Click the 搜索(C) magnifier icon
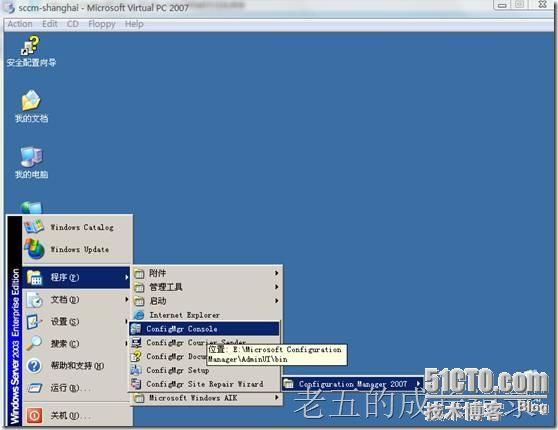 (x=35, y=344)
